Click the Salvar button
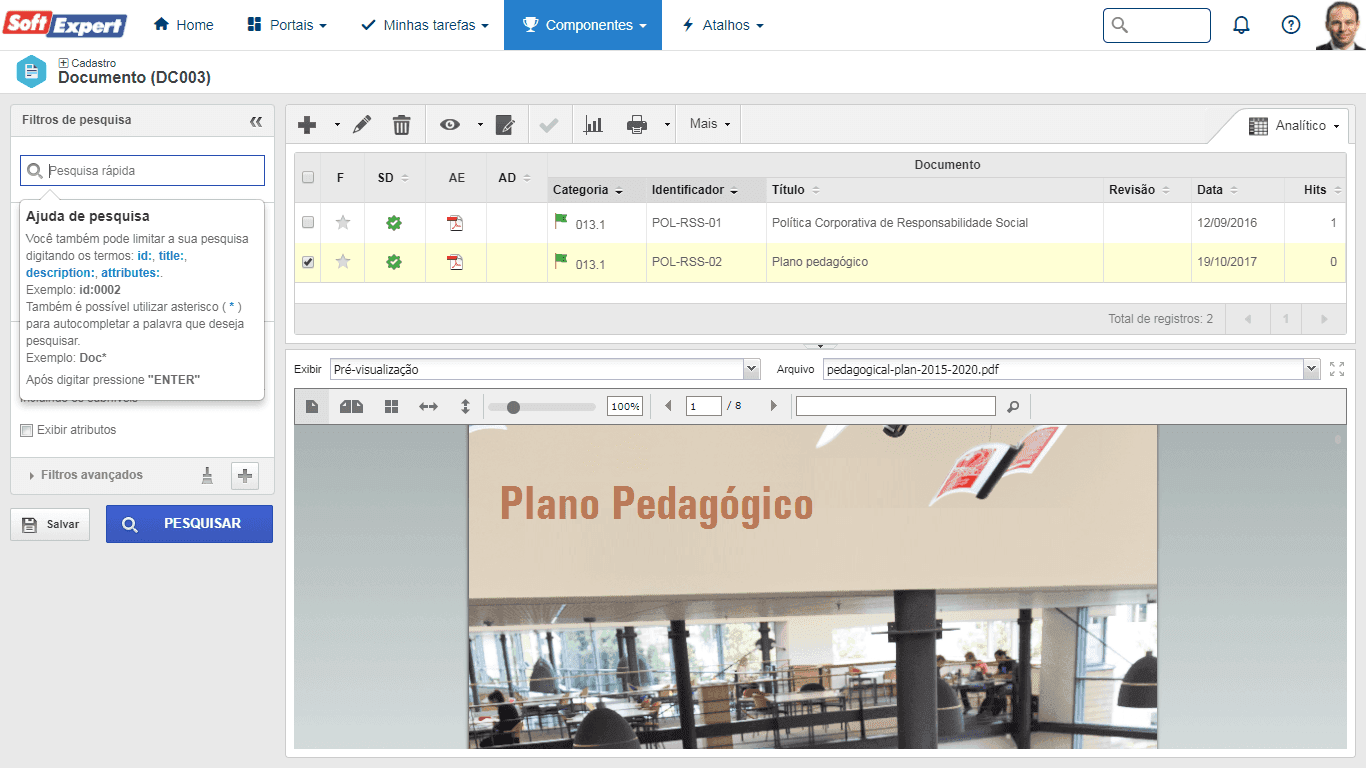Screen dimensions: 1366x768 pyautogui.click(x=50, y=524)
